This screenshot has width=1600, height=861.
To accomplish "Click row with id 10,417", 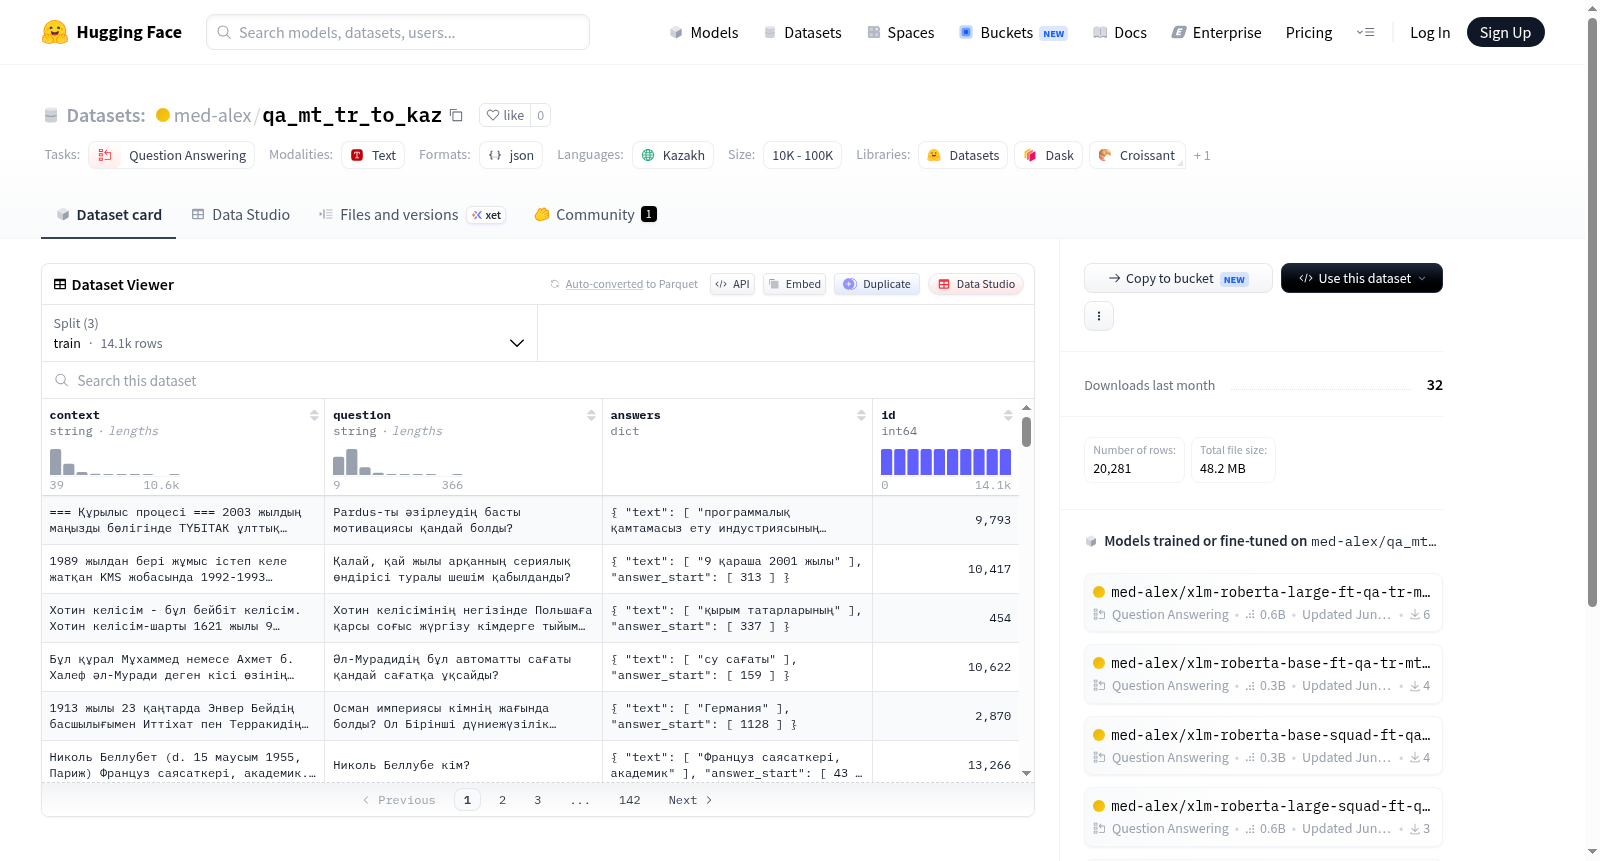I will click(530, 569).
